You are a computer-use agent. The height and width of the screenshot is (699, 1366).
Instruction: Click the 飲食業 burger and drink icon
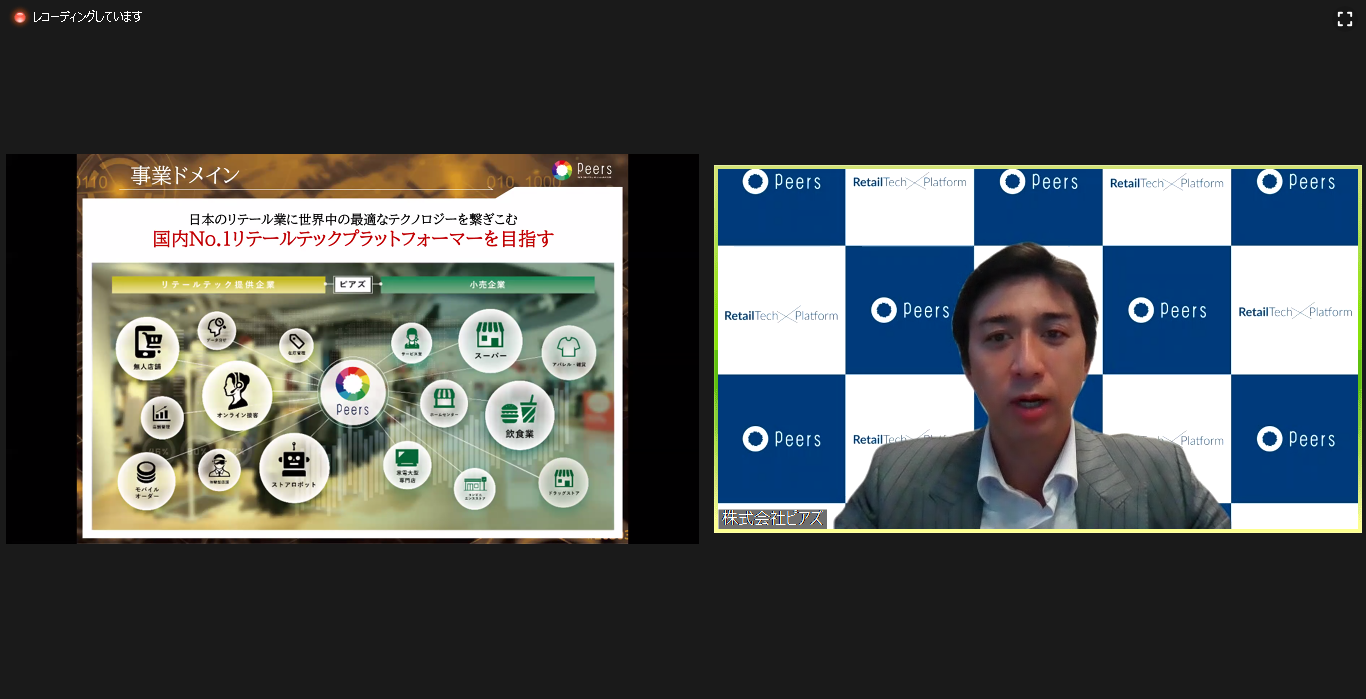pyautogui.click(x=518, y=414)
